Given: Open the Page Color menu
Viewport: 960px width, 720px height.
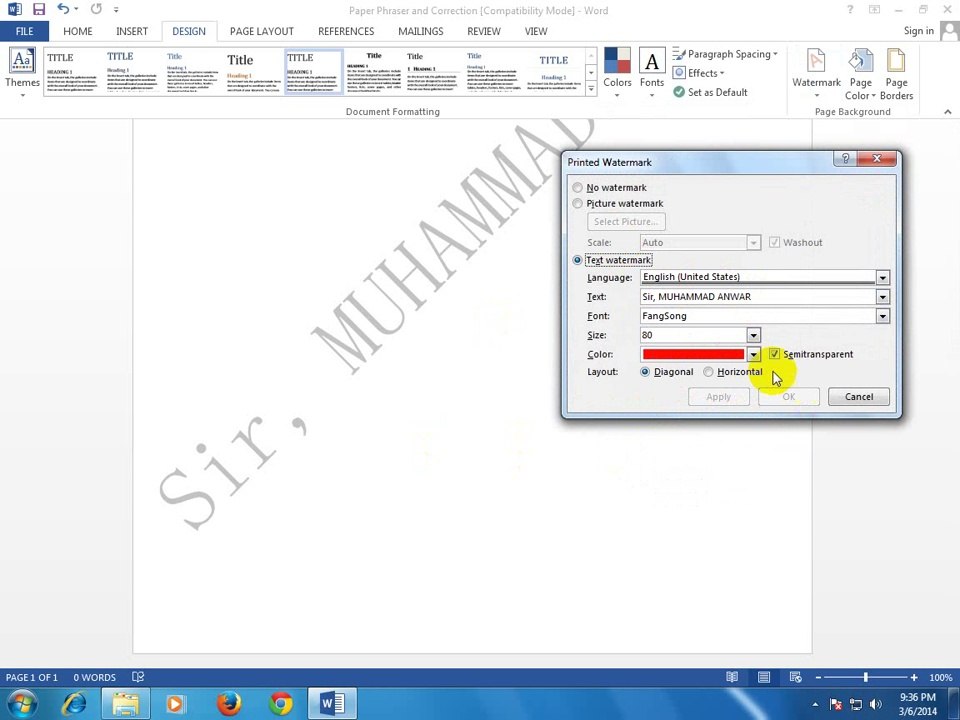Looking at the screenshot, I should (x=861, y=72).
